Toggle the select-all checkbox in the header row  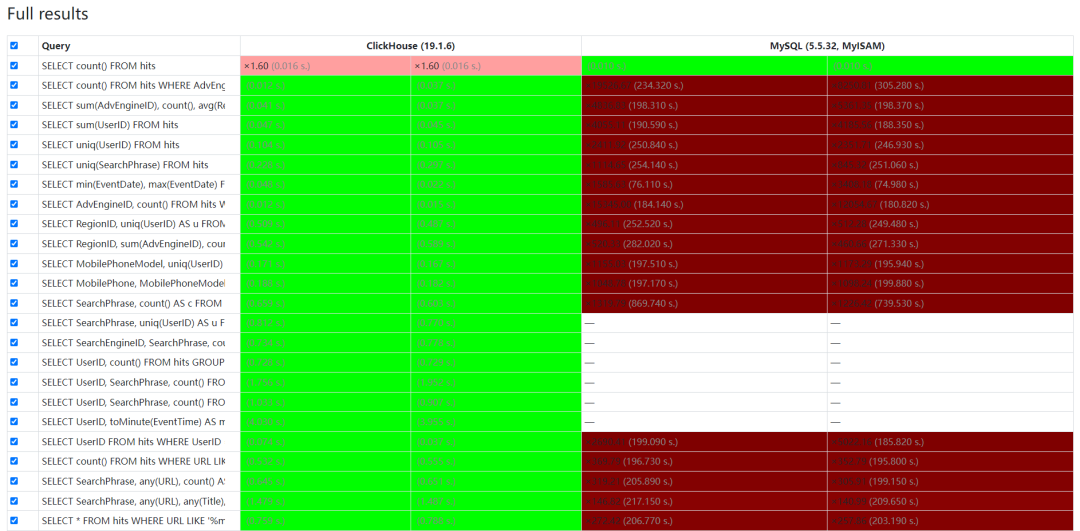(x=14, y=45)
